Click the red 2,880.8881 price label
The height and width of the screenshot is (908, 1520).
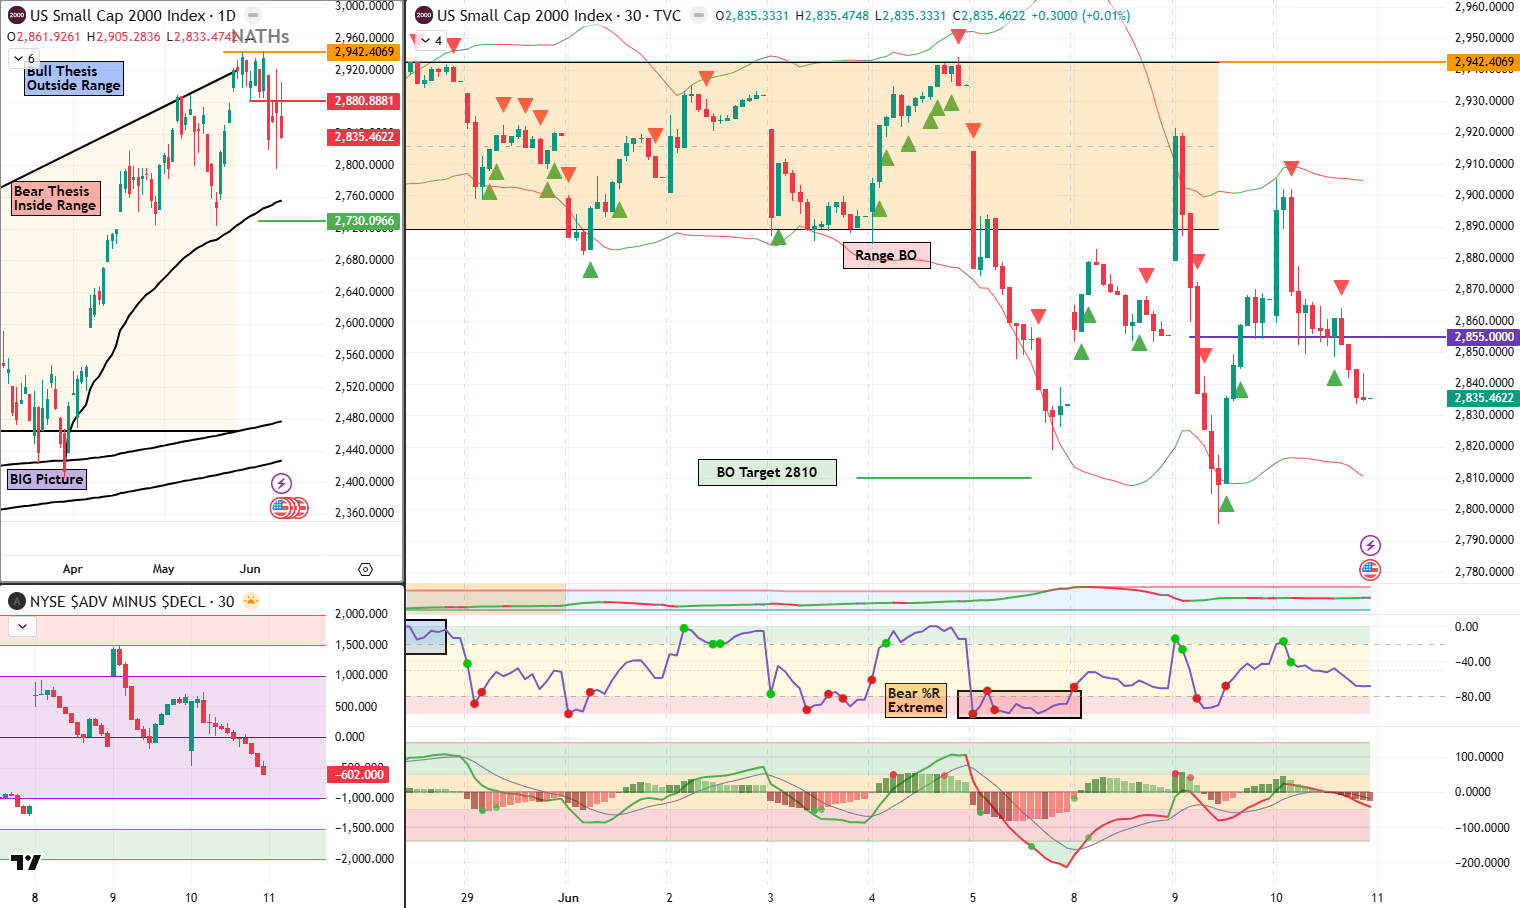pos(364,101)
